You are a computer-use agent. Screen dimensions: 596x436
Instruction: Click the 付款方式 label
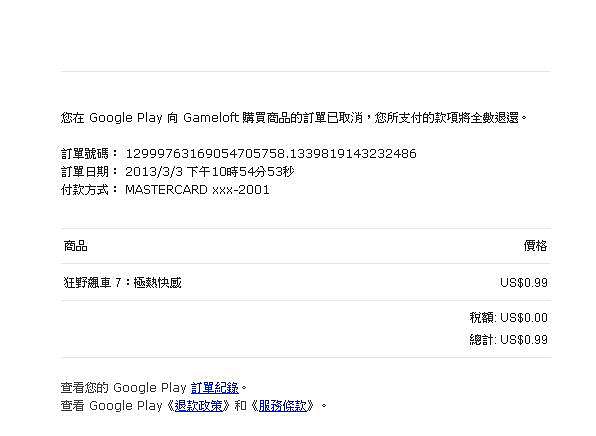pyautogui.click(x=85, y=190)
